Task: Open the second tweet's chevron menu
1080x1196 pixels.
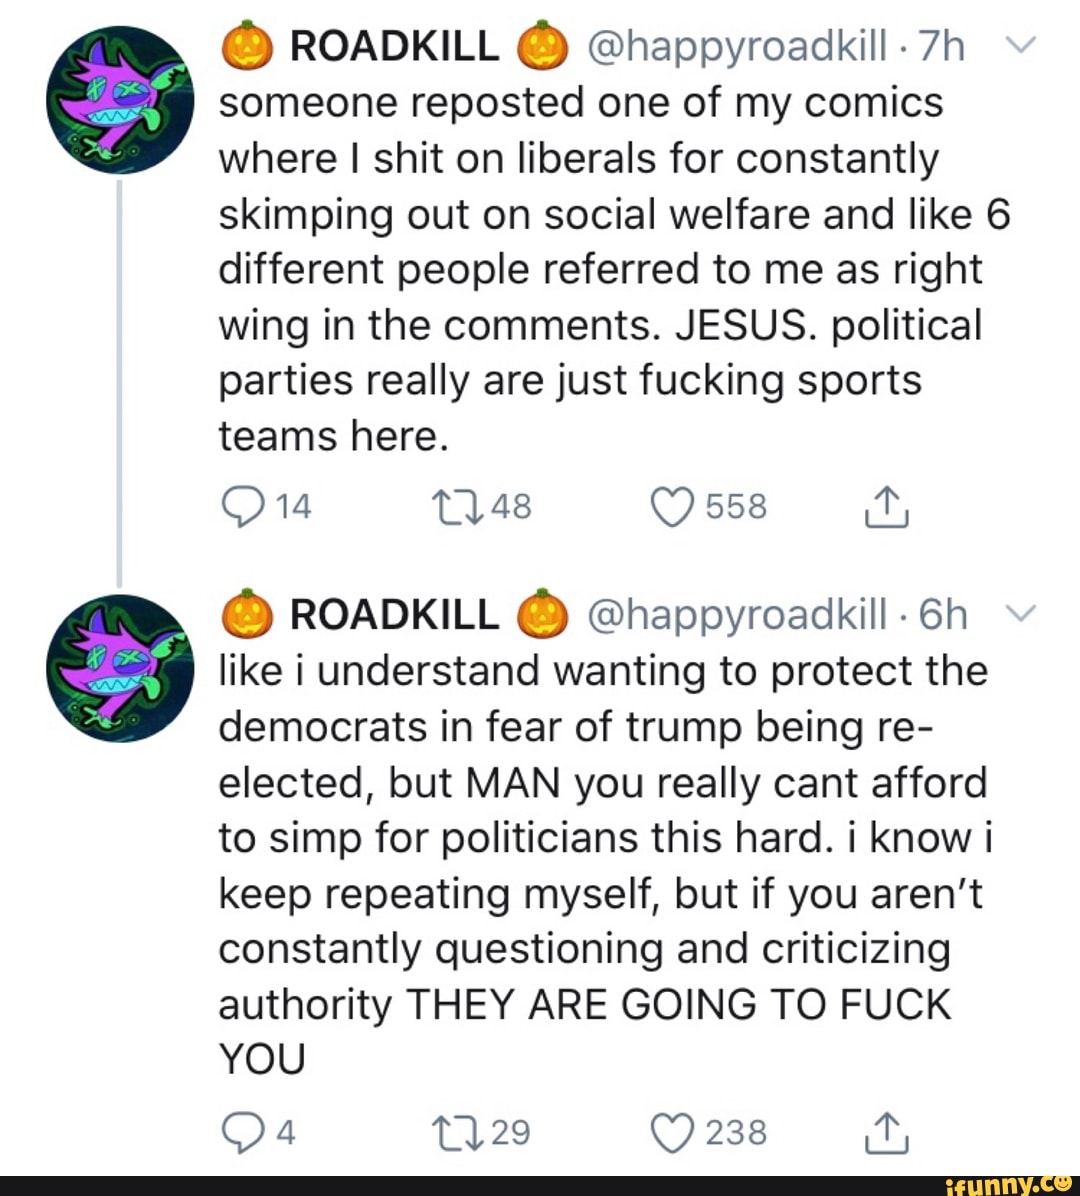Action: (1027, 613)
